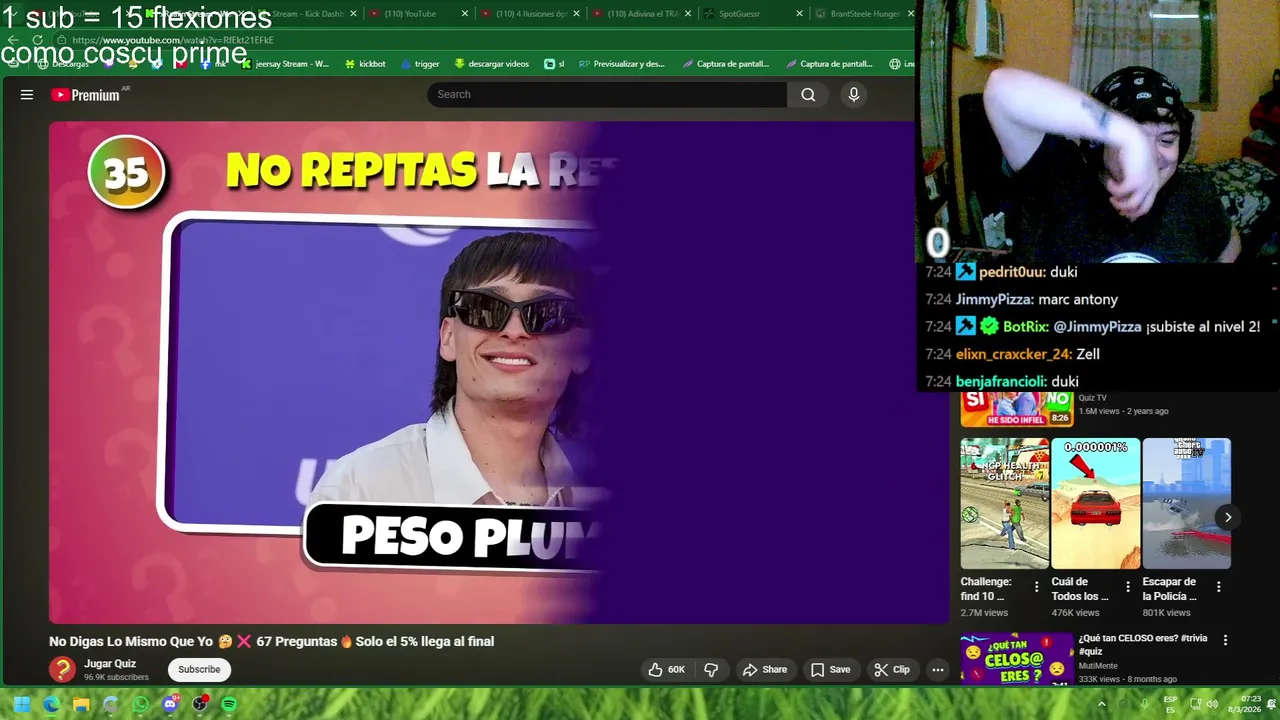1280x720 pixels.
Task: Open options for 'Escapar de la Policía' short
Action: [x=1218, y=588]
